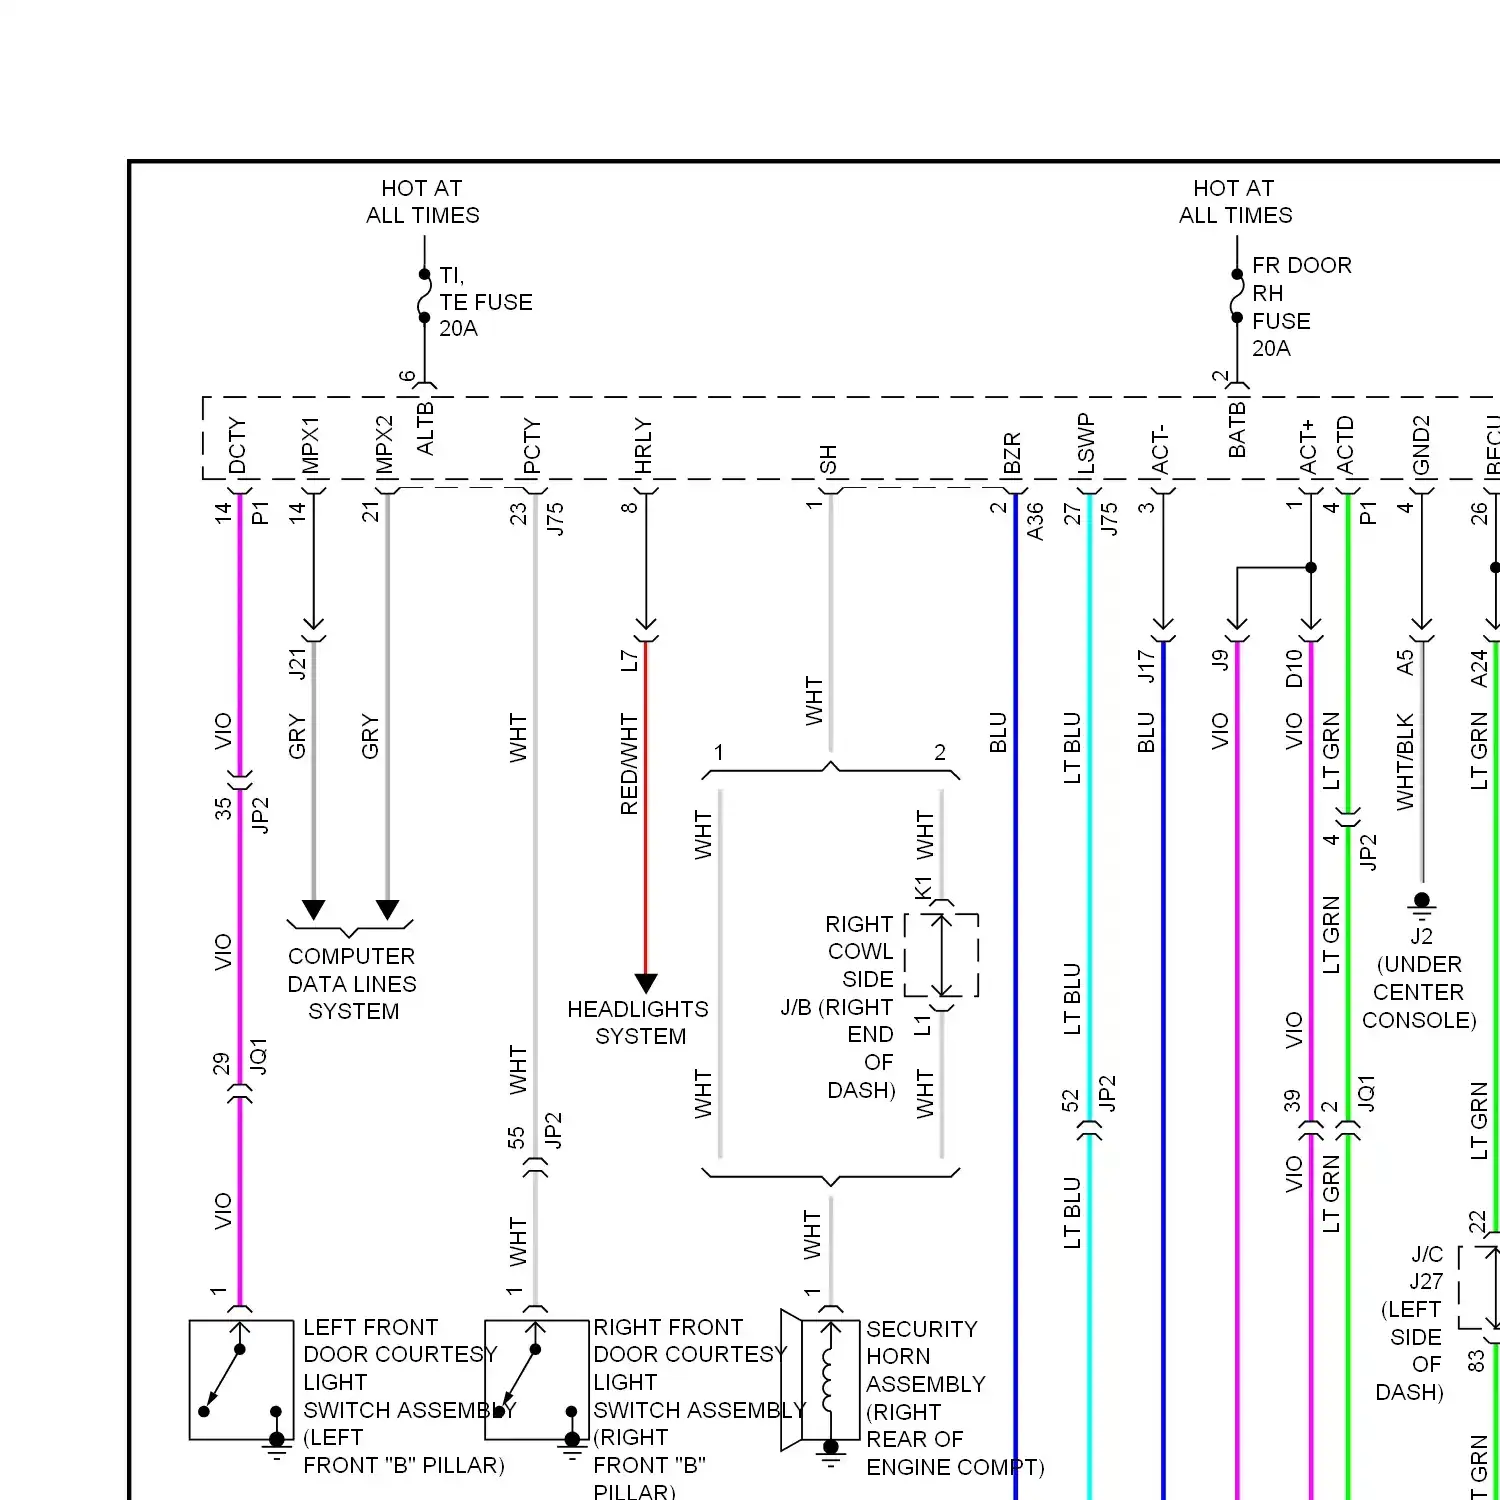Click the A24 connector label
This screenshot has width=1500, height=1500.
pyautogui.click(x=1479, y=669)
